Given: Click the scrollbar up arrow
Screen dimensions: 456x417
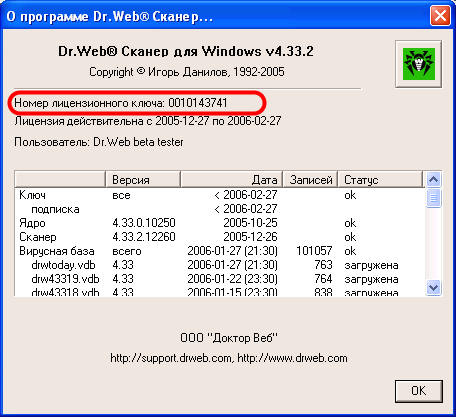Looking at the screenshot, I should (x=433, y=180).
